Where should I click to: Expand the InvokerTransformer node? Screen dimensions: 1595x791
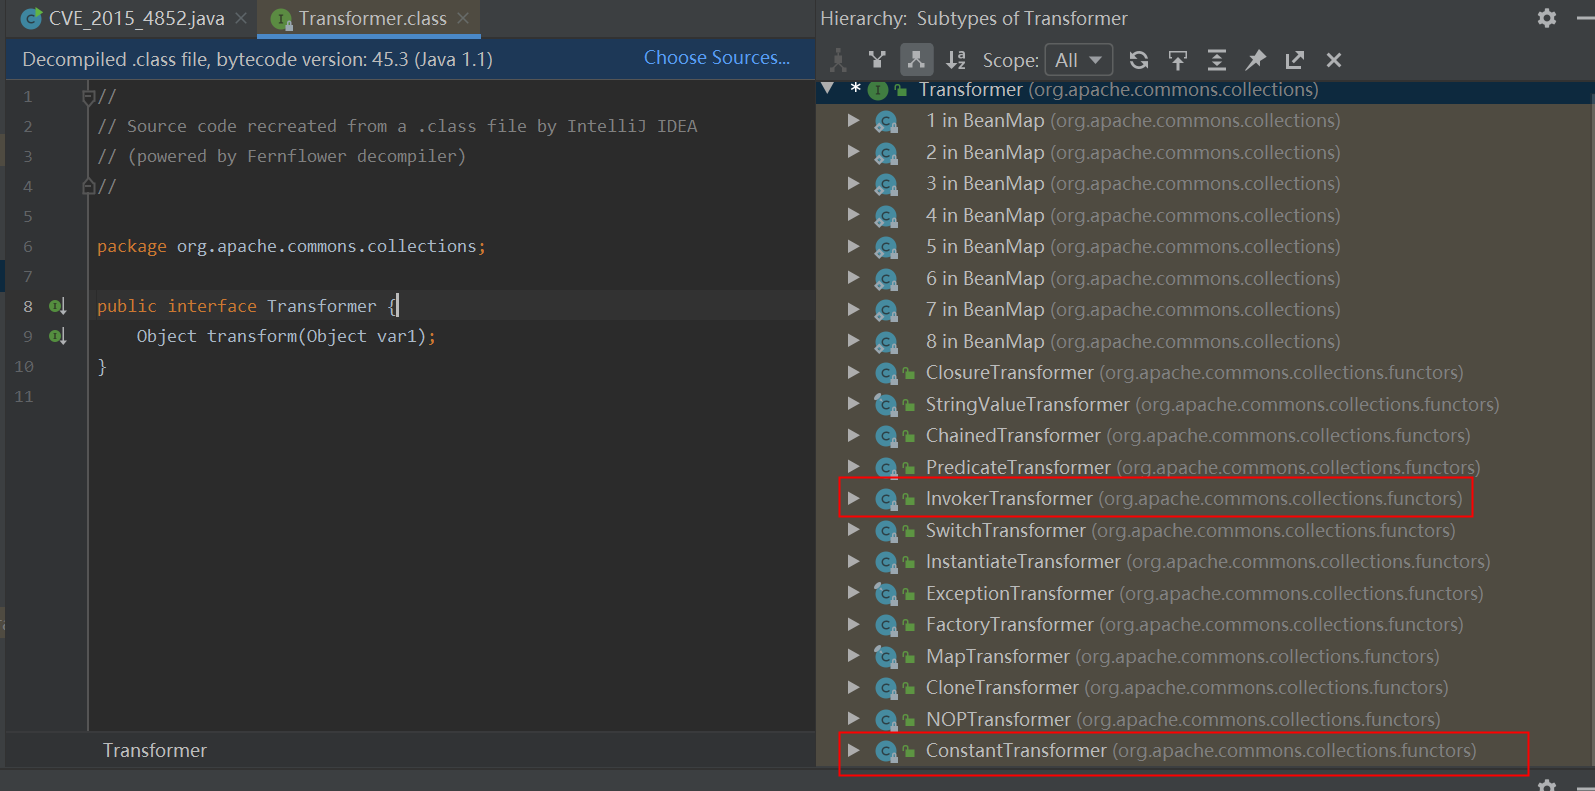click(853, 499)
